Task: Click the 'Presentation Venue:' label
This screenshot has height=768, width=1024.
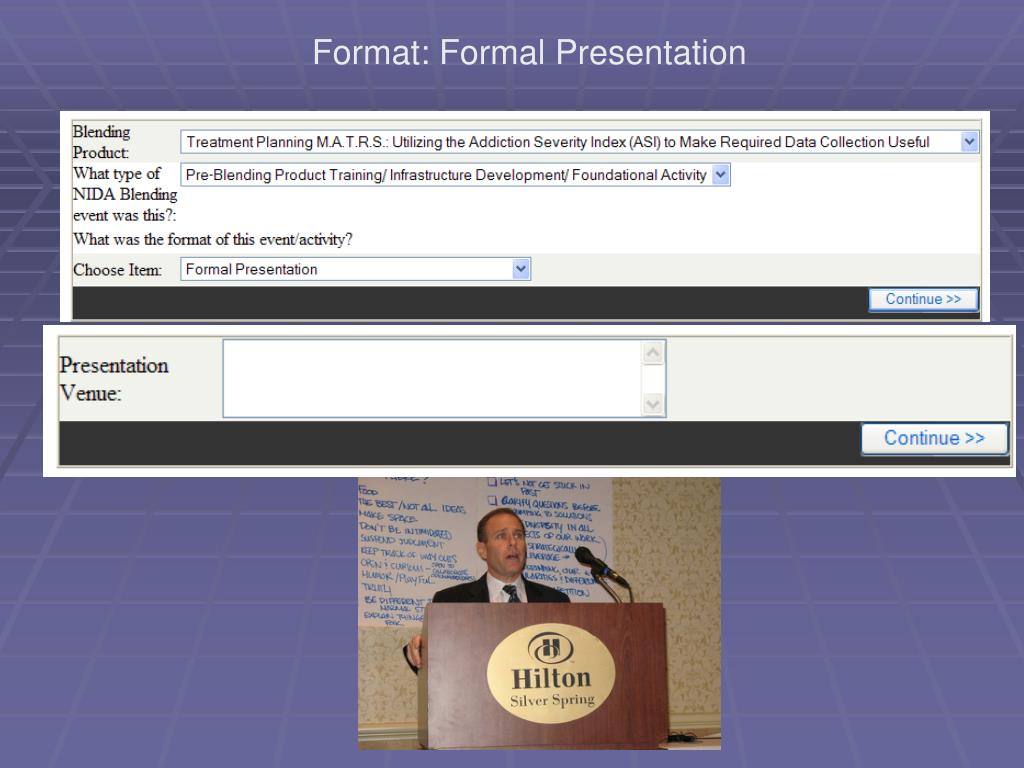Action: point(114,379)
